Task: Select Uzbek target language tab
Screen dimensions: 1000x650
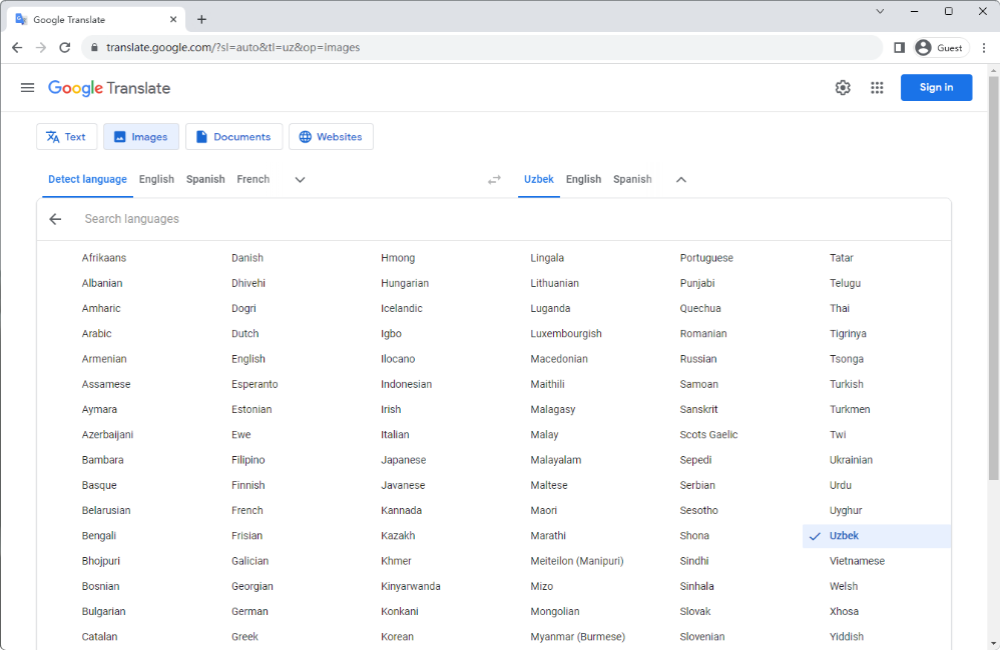Action: (x=539, y=179)
